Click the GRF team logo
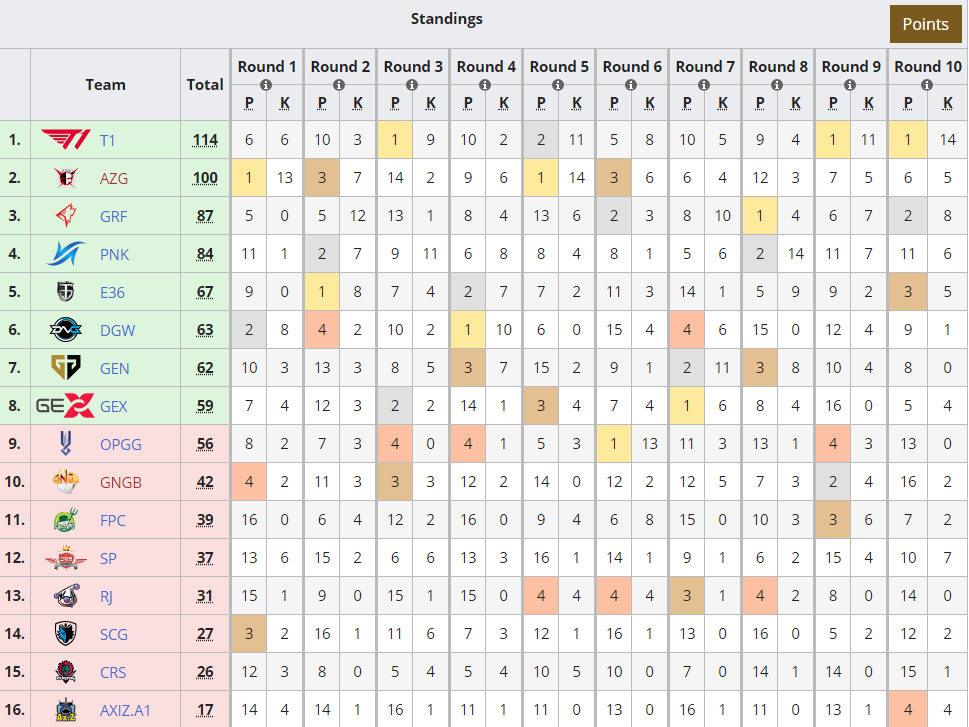 (66, 216)
